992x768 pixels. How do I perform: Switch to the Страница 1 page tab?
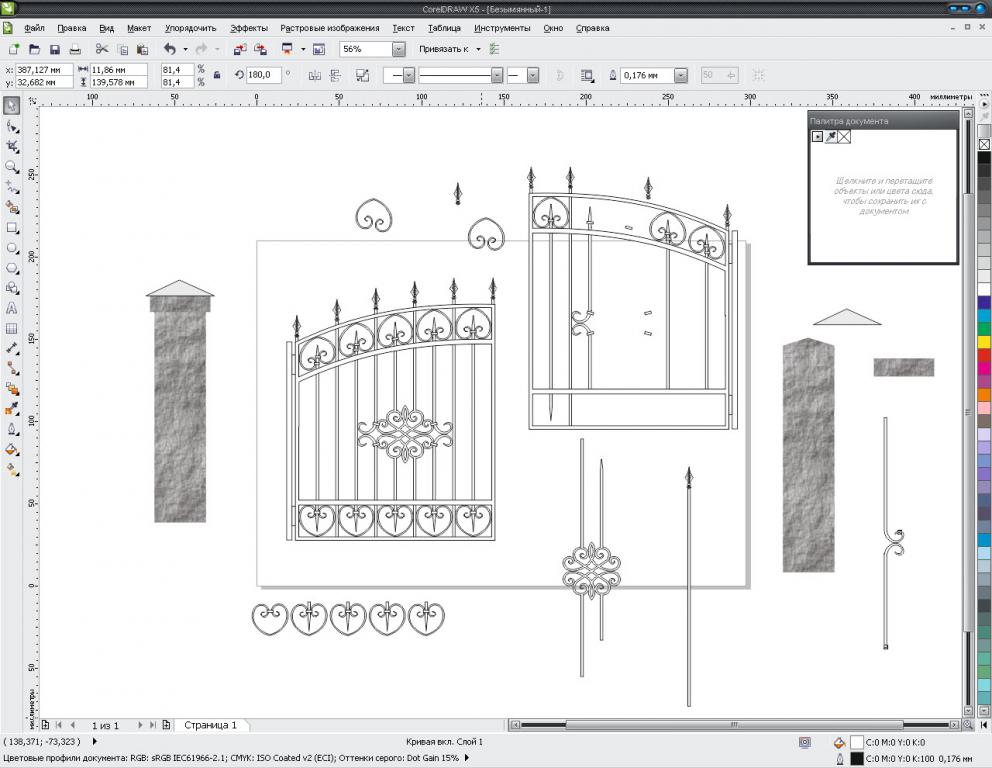point(210,725)
